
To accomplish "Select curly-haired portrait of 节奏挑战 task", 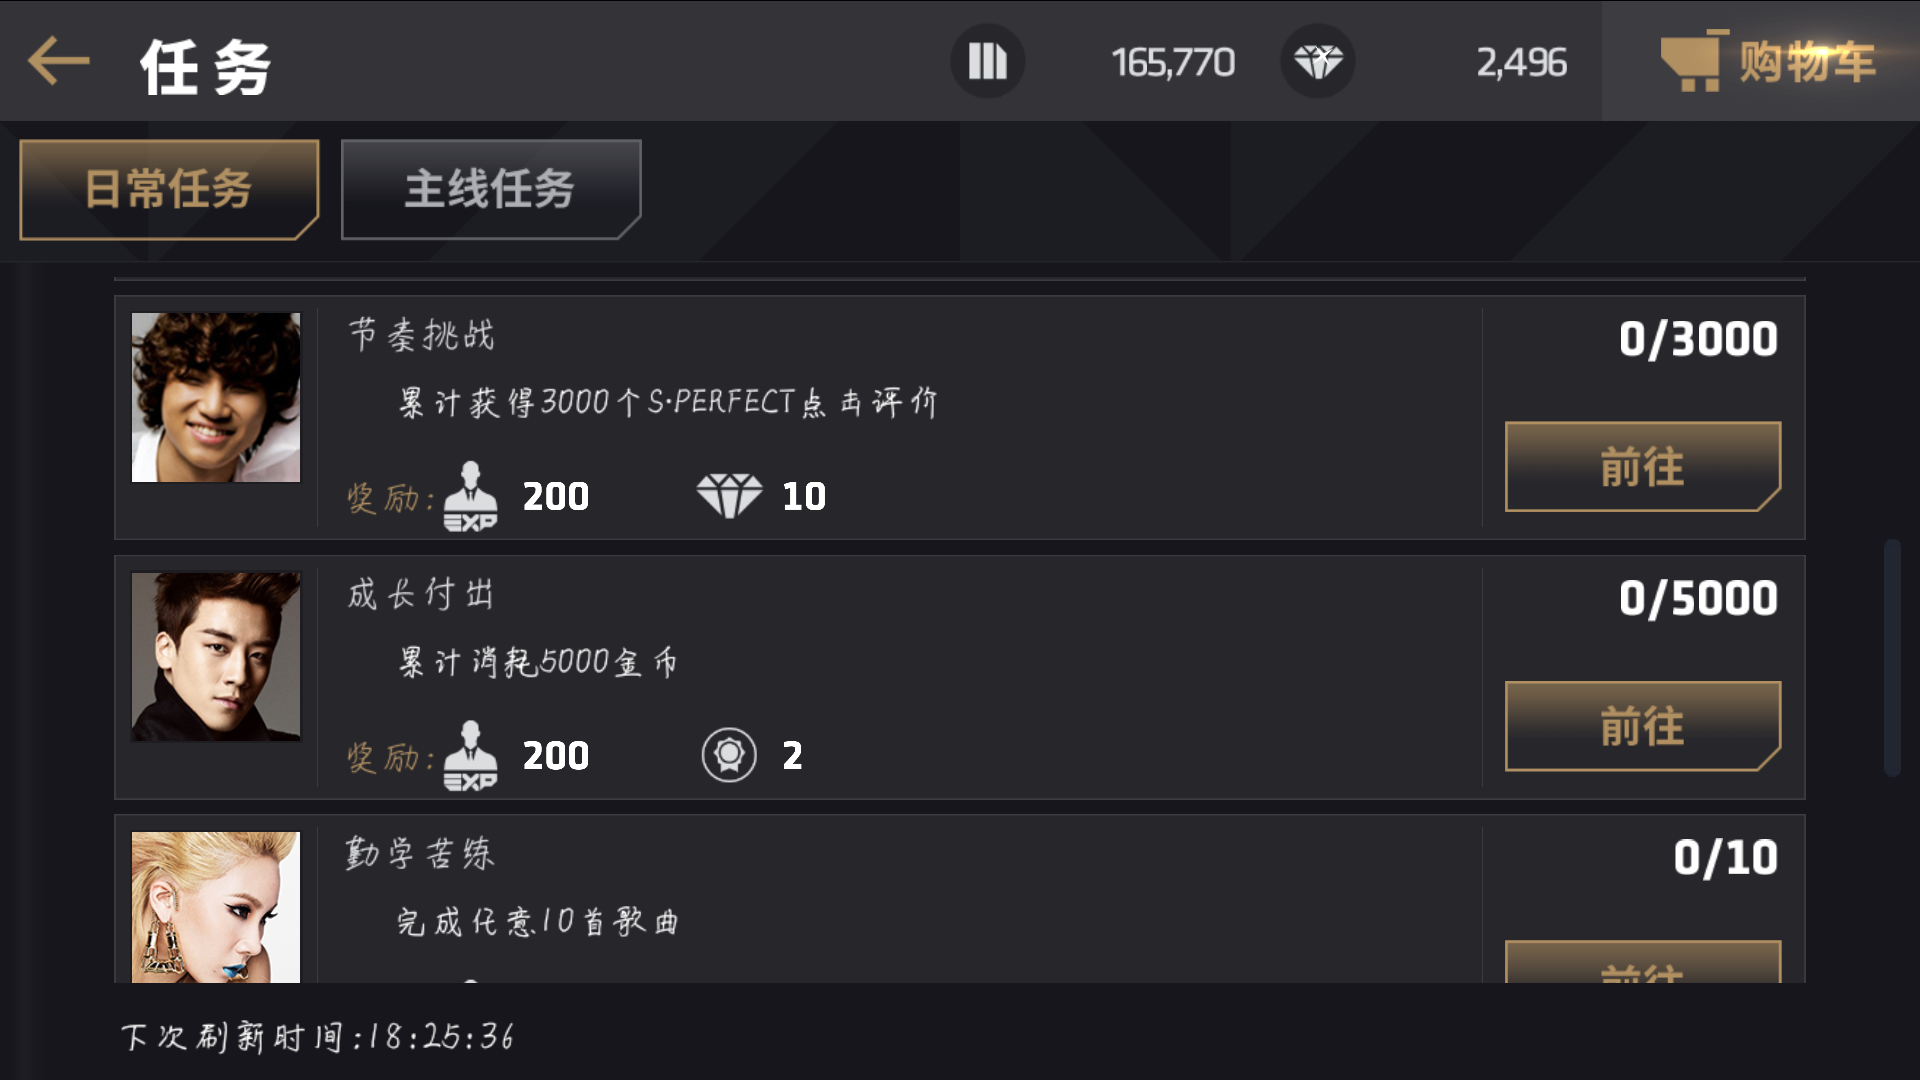I will click(216, 397).
